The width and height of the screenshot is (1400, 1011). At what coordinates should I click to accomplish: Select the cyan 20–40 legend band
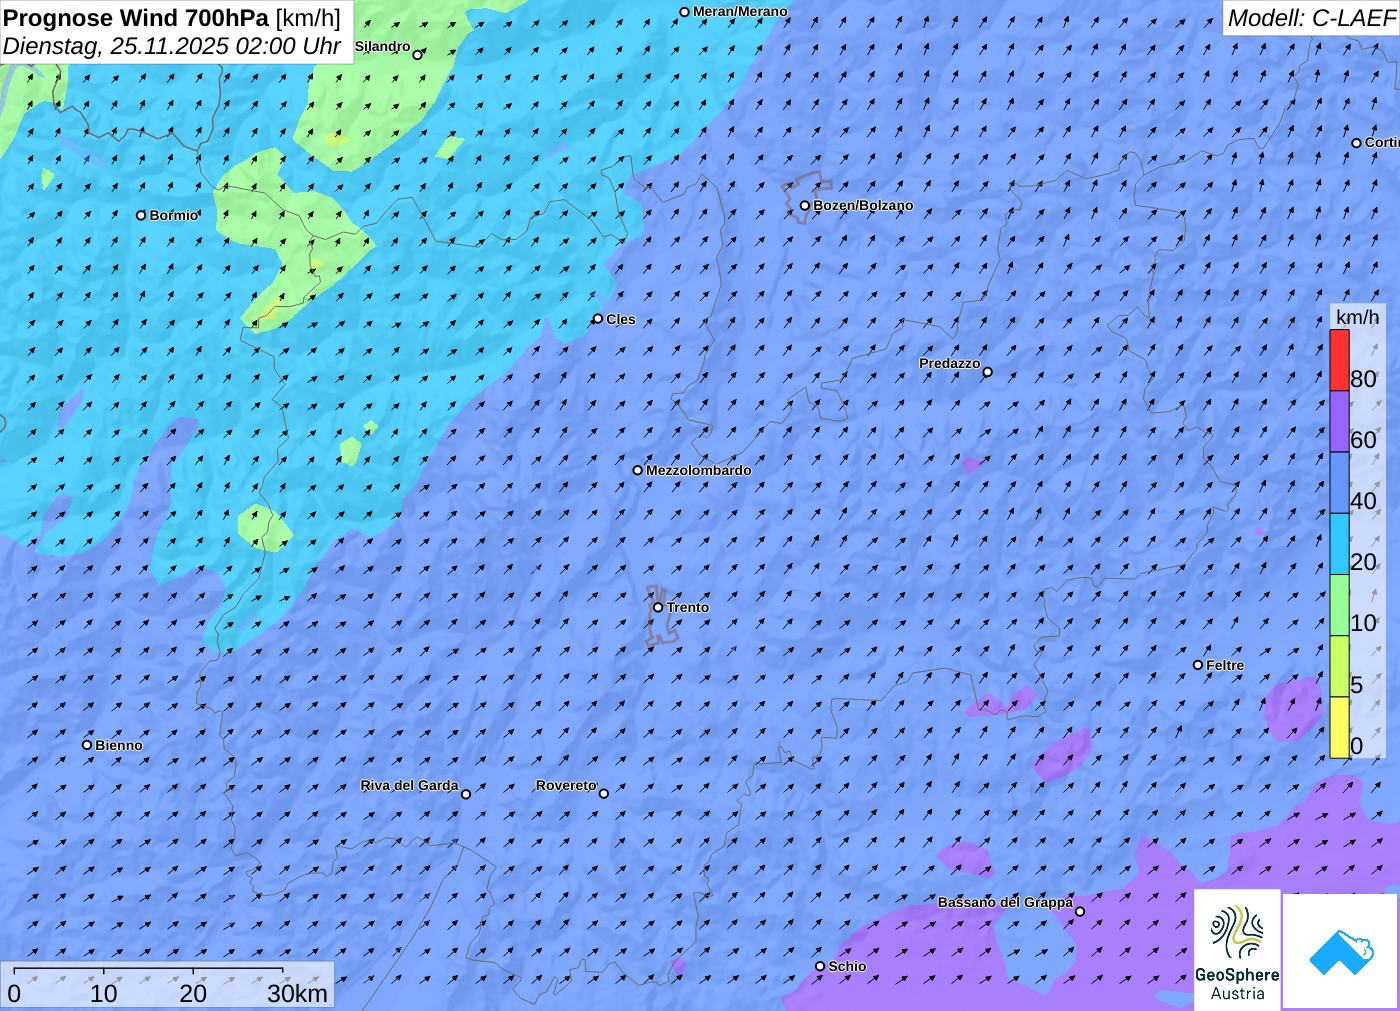tap(1339, 544)
